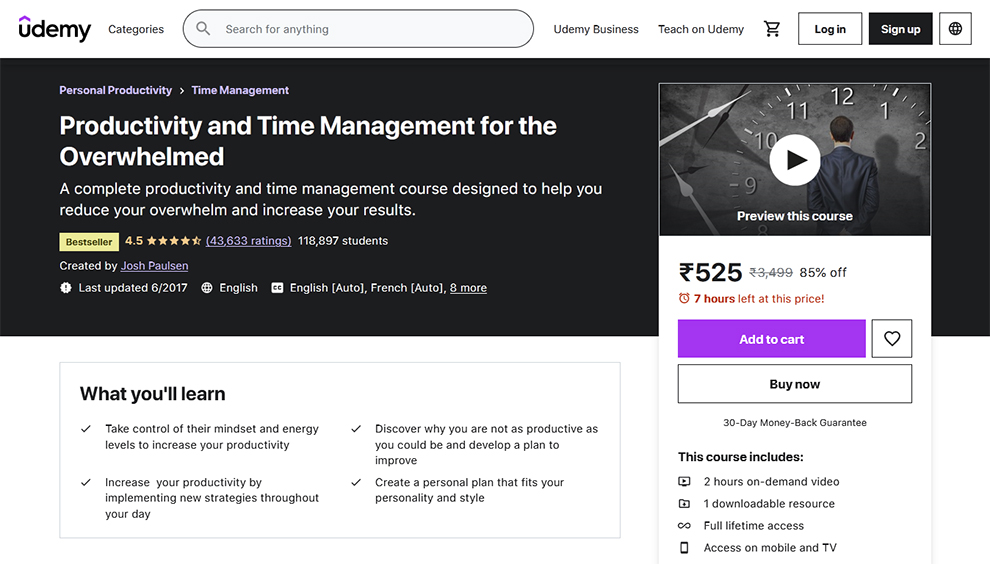Click the Log in button

point(830,29)
